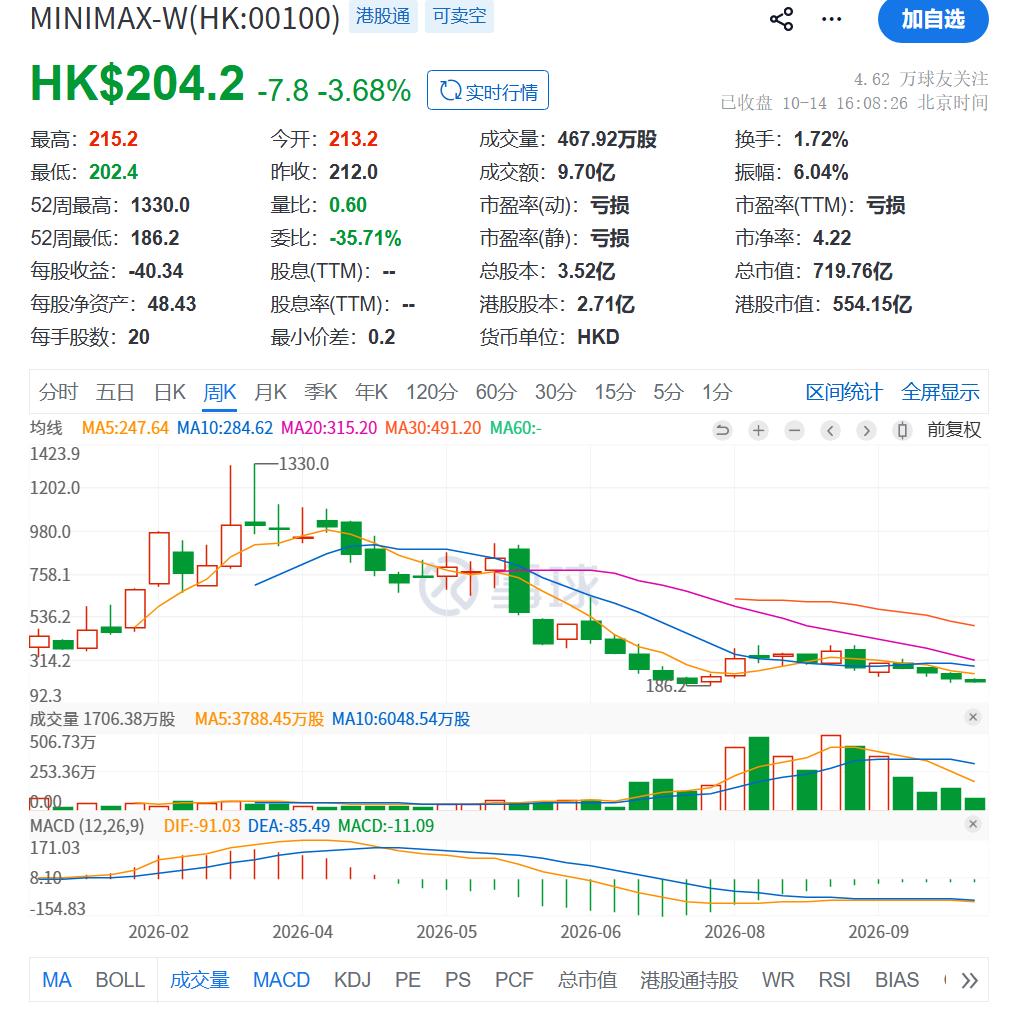
Task: Enable the RSI indicator
Action: pos(834,980)
